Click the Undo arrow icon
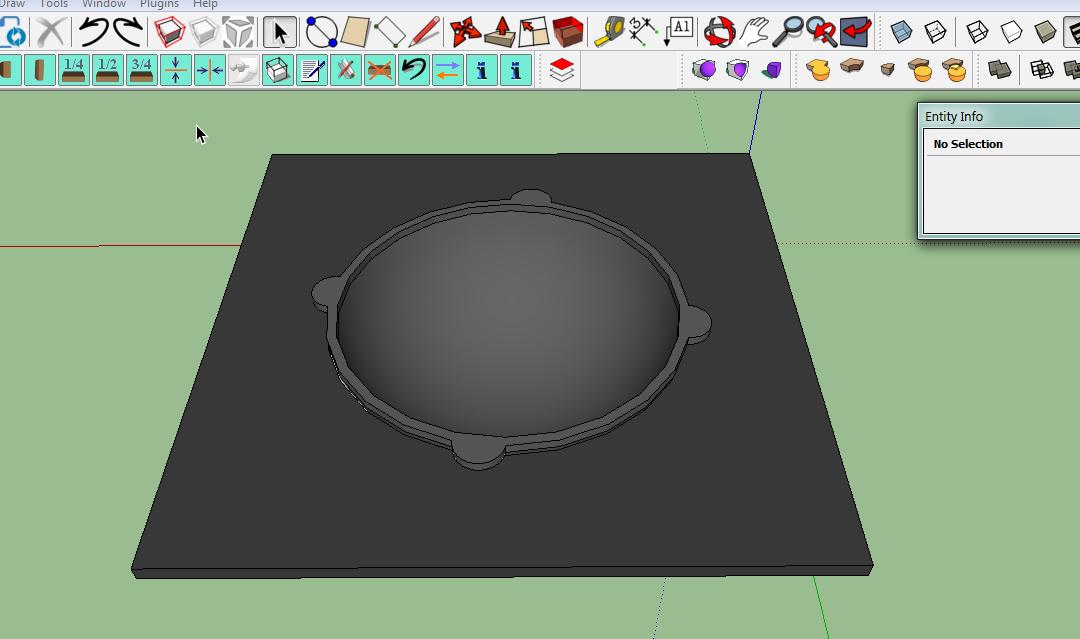 (93, 33)
